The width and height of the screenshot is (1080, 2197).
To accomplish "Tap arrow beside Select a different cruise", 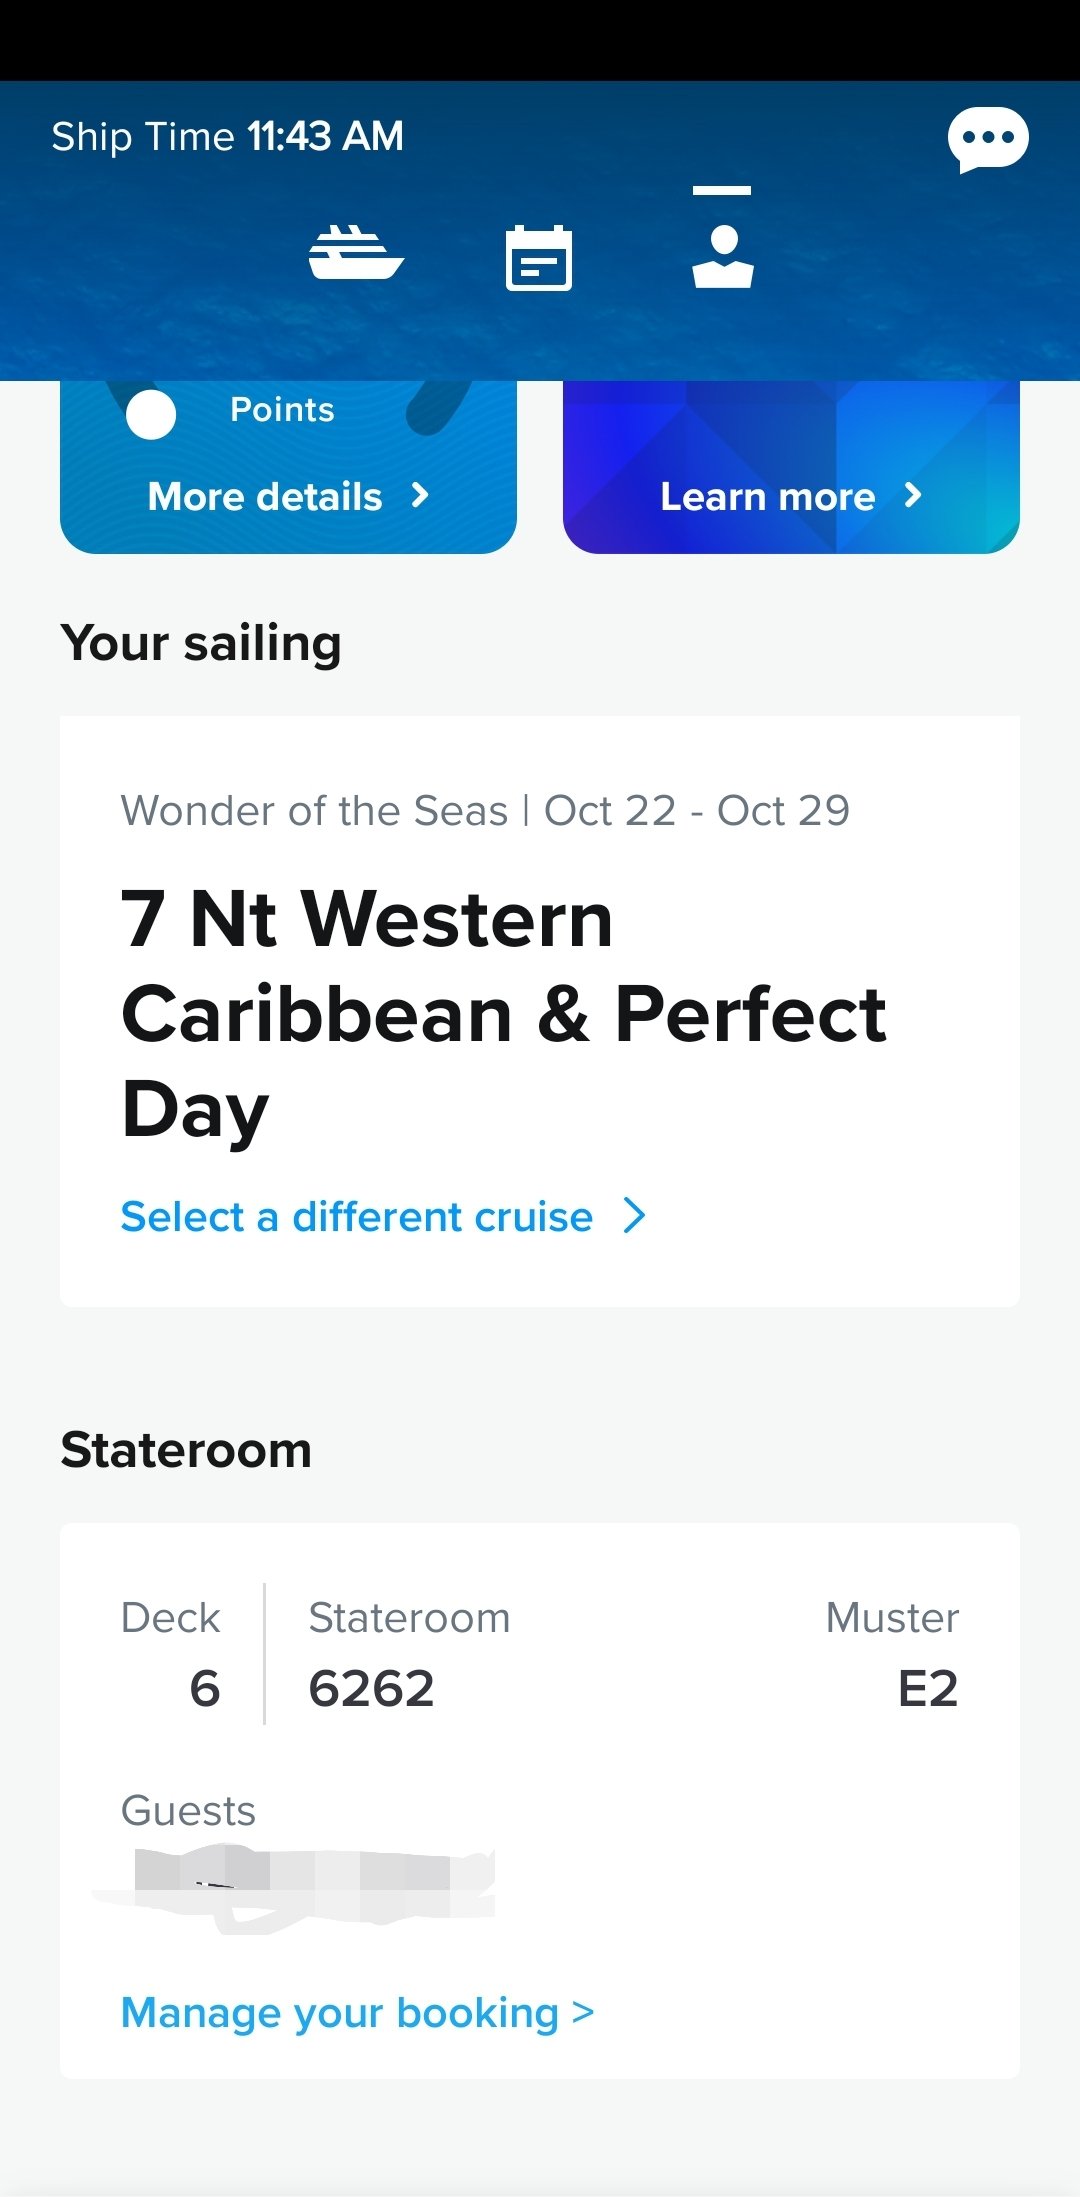I will pyautogui.click(x=635, y=1216).
